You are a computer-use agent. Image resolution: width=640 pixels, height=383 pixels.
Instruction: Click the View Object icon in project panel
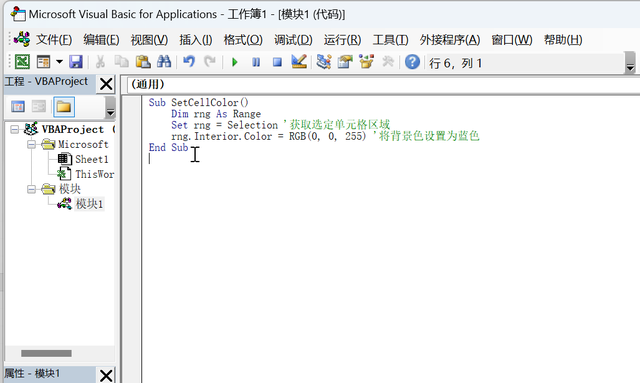[39, 107]
